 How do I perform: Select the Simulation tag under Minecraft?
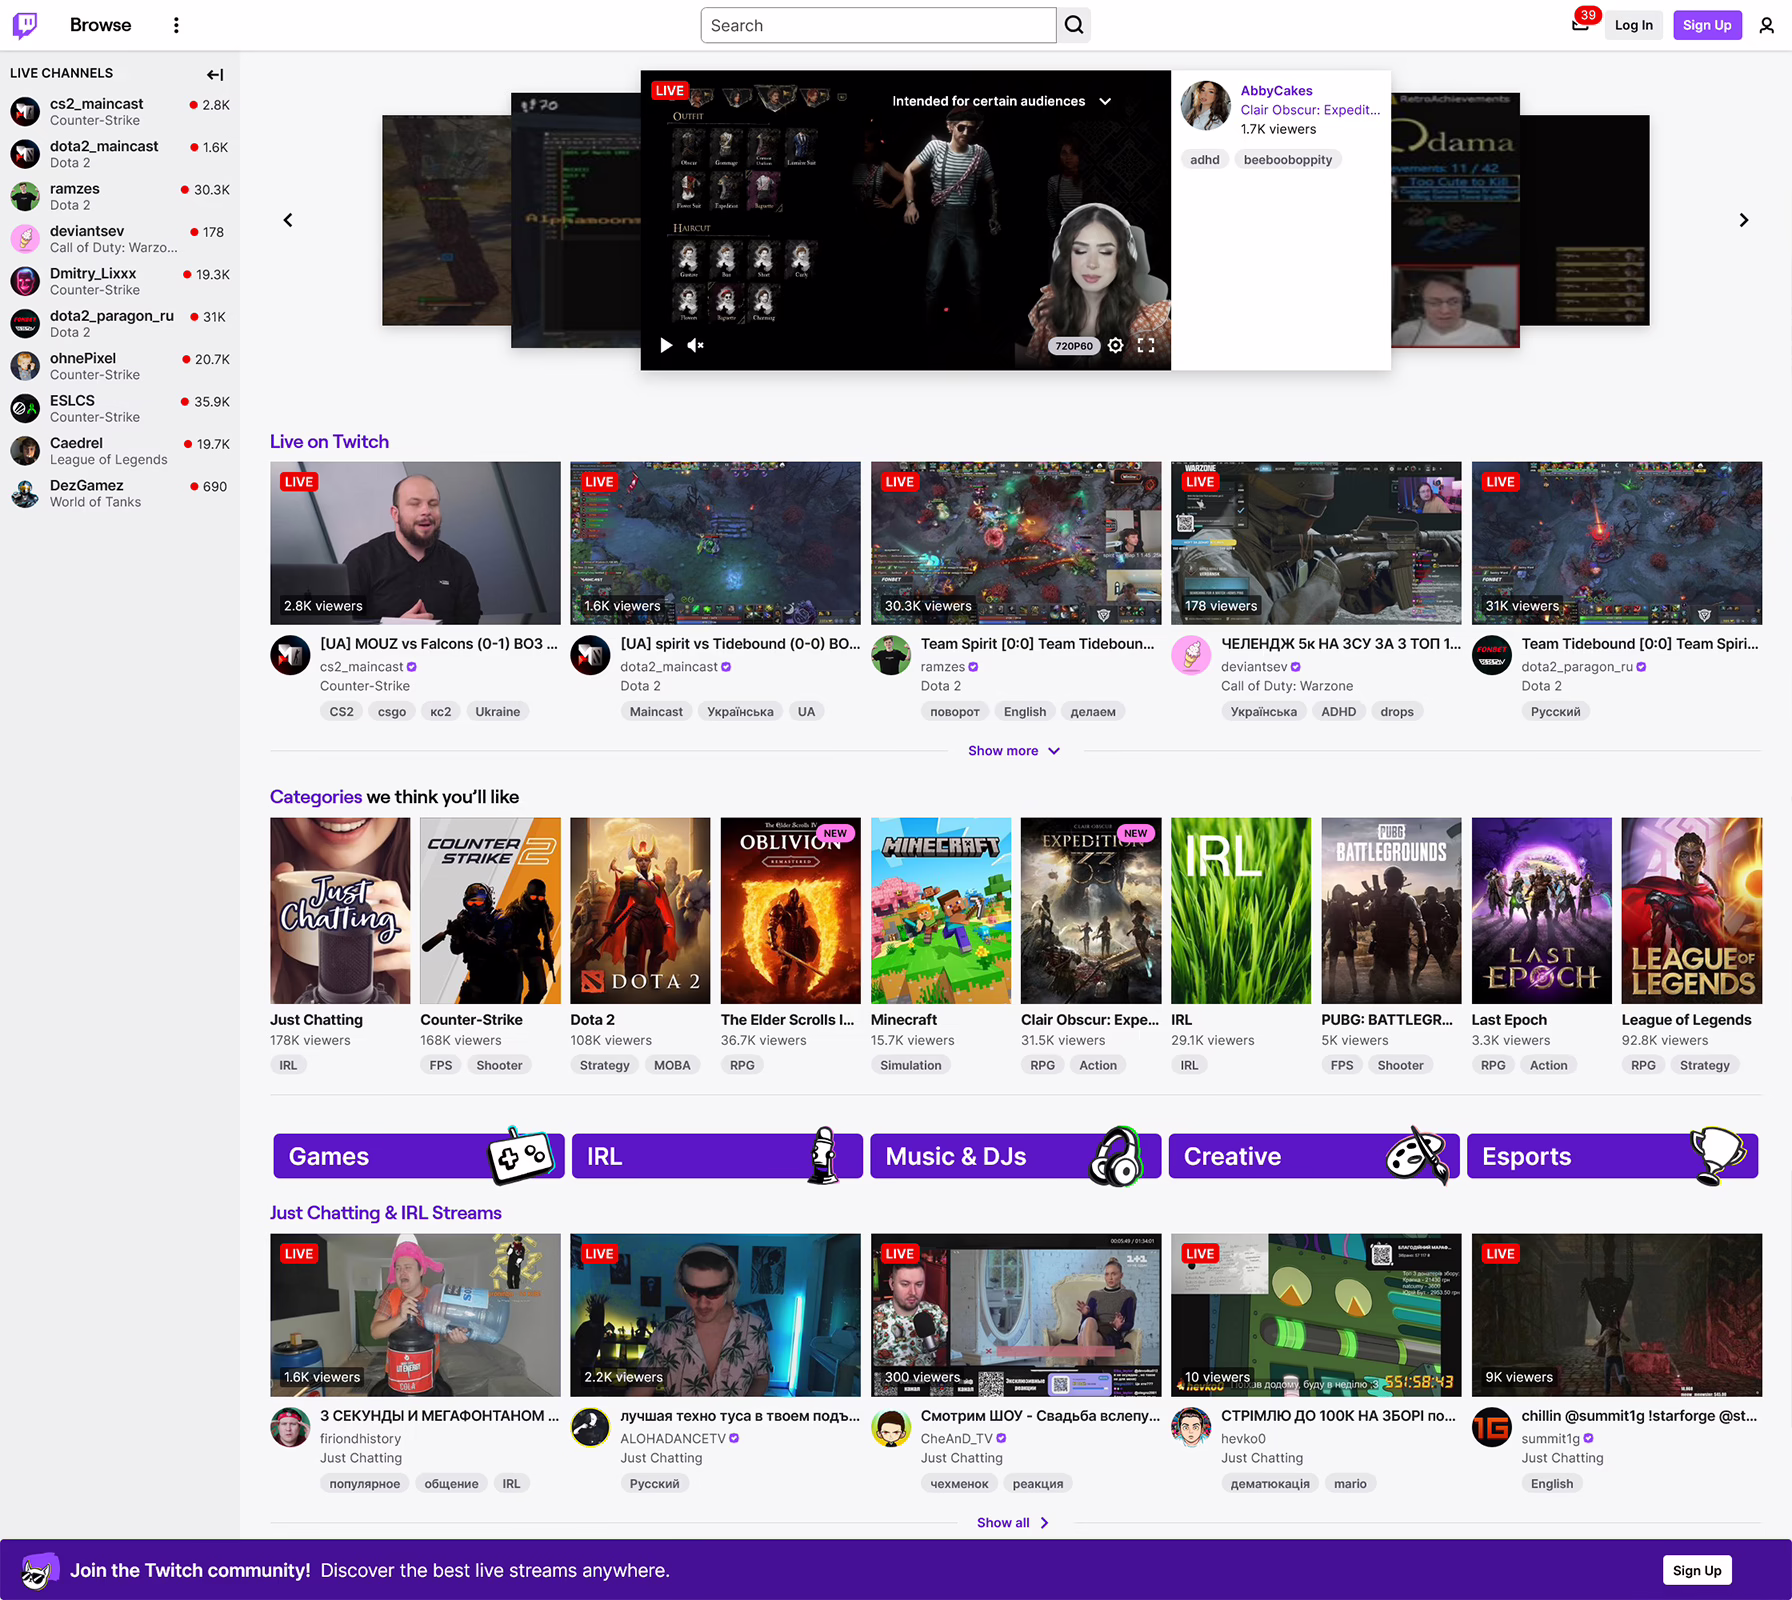[x=910, y=1066]
